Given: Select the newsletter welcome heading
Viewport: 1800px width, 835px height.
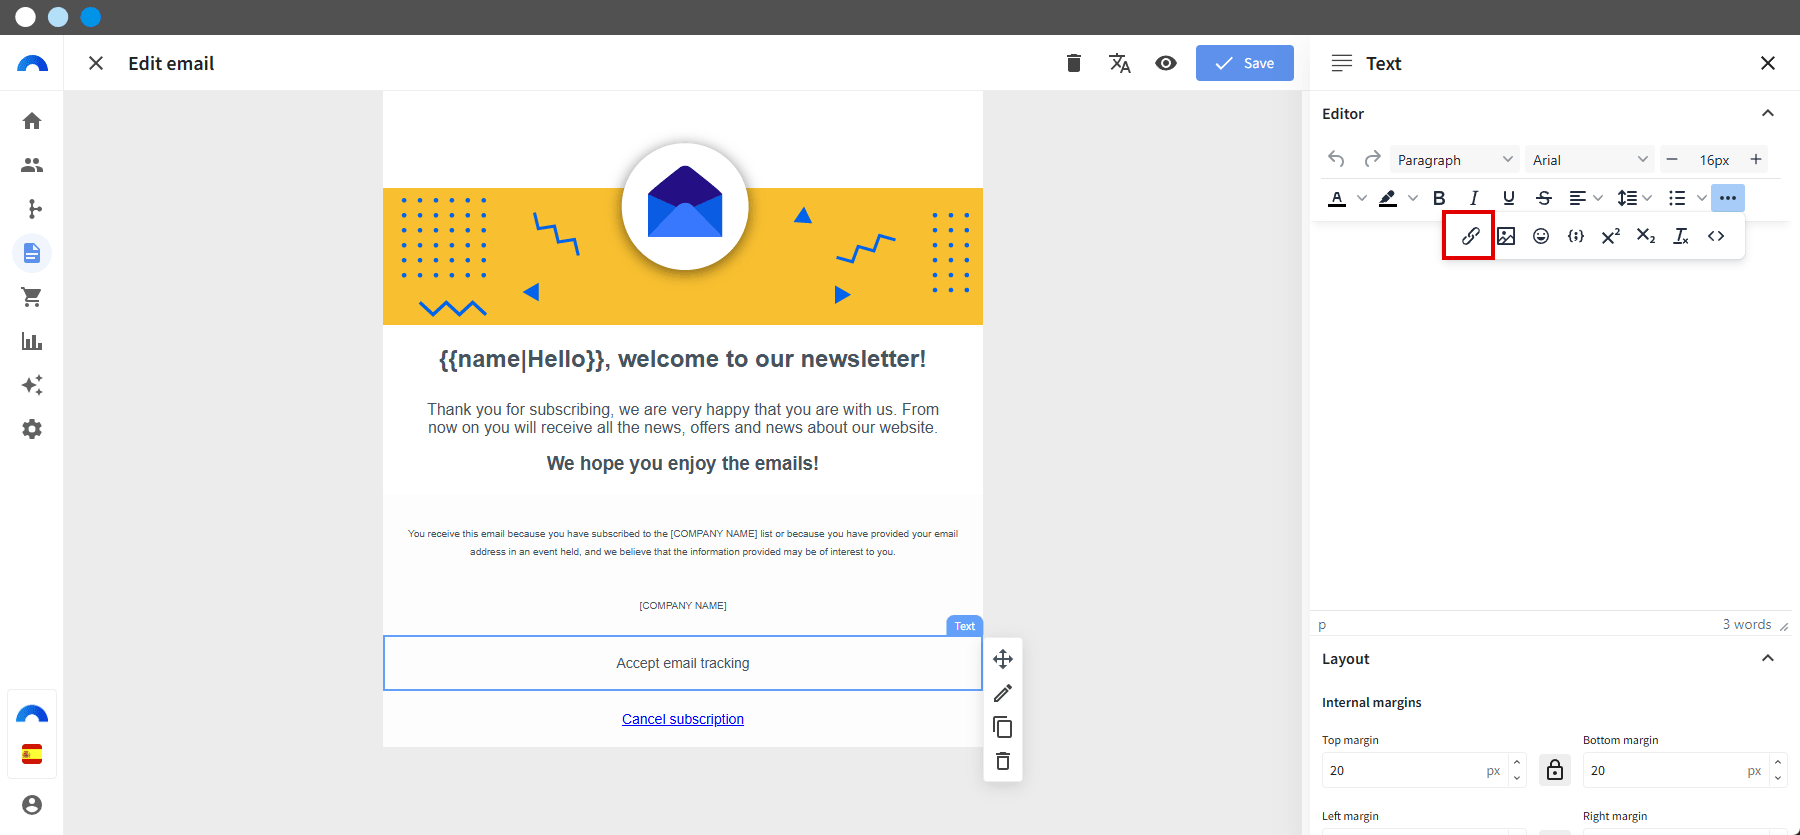Looking at the screenshot, I should coord(683,359).
